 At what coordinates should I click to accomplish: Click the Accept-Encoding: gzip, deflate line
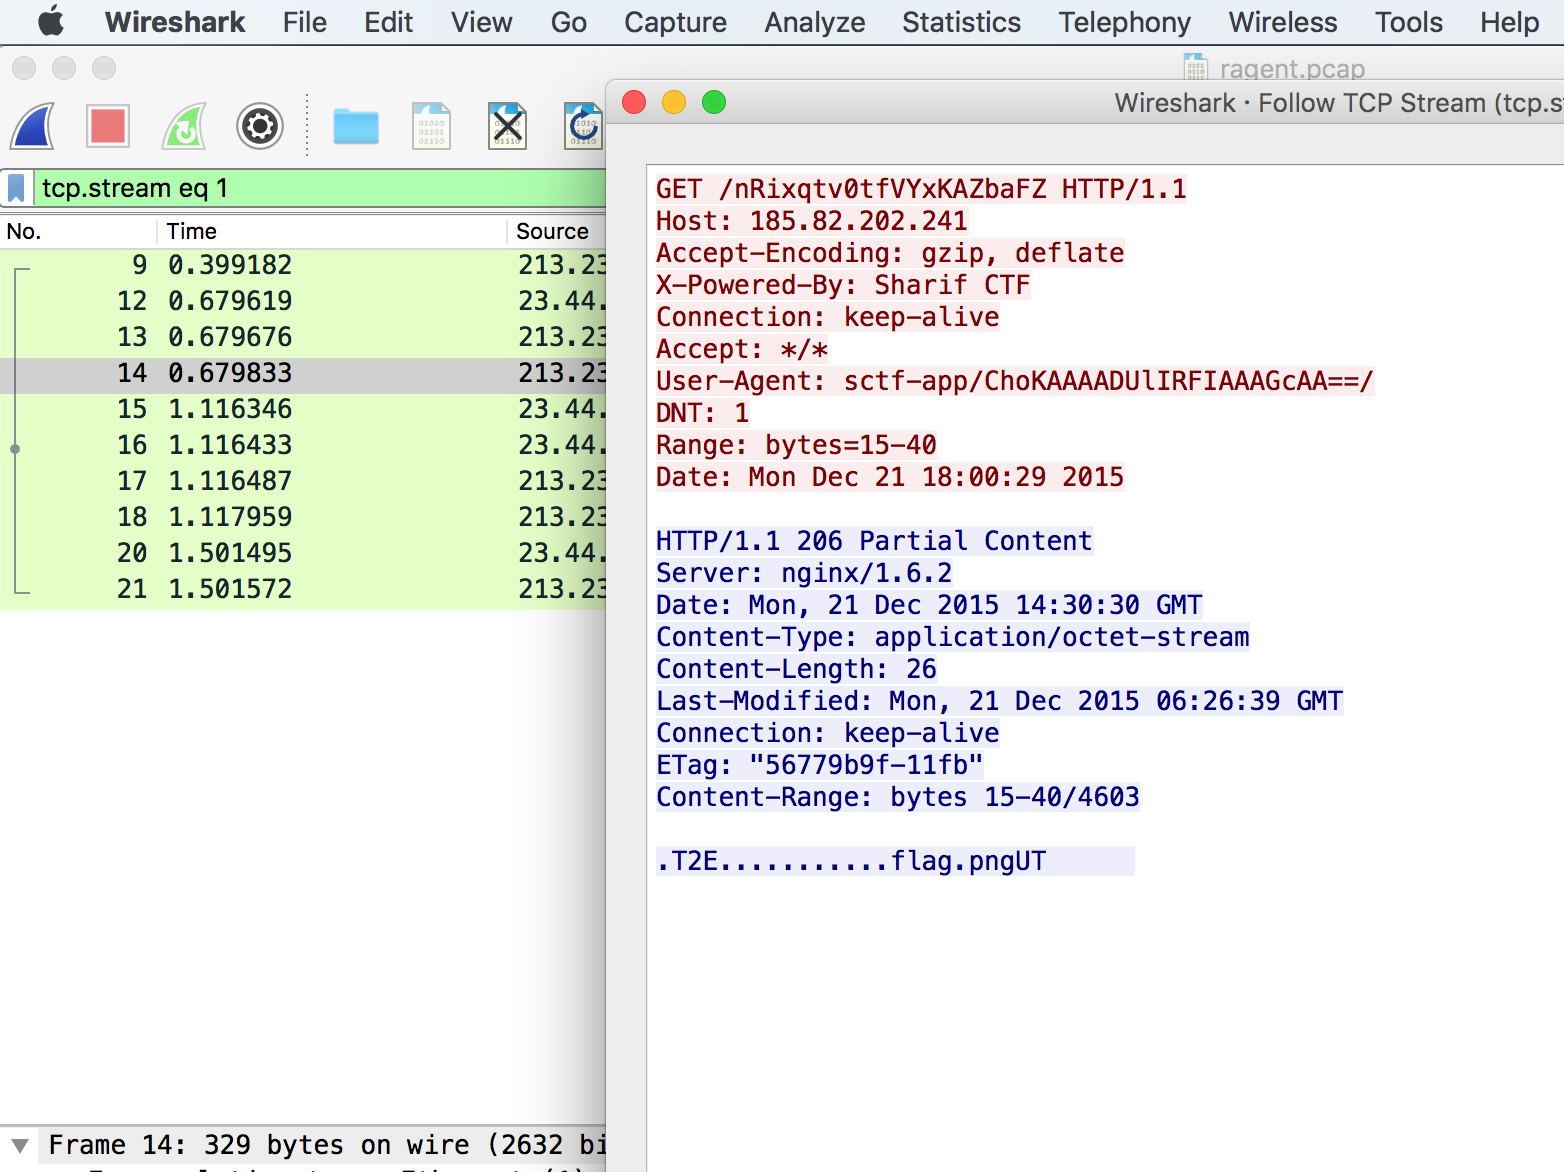(890, 253)
